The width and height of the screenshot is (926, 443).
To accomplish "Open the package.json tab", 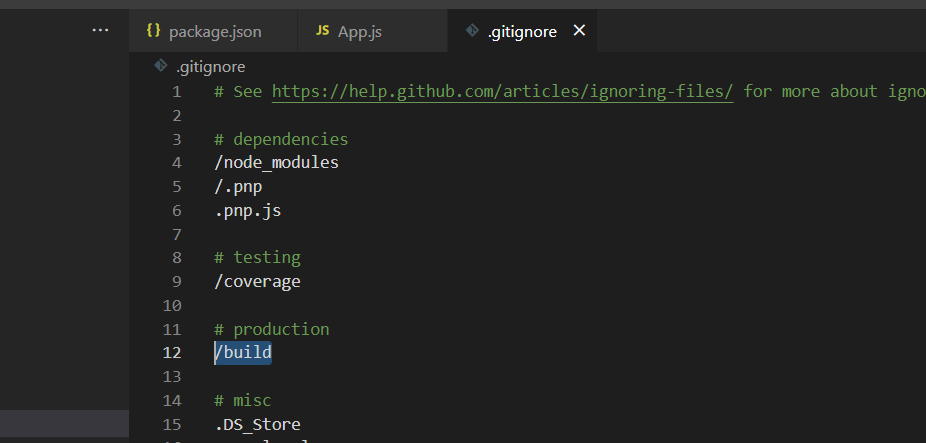I will click(x=213, y=31).
